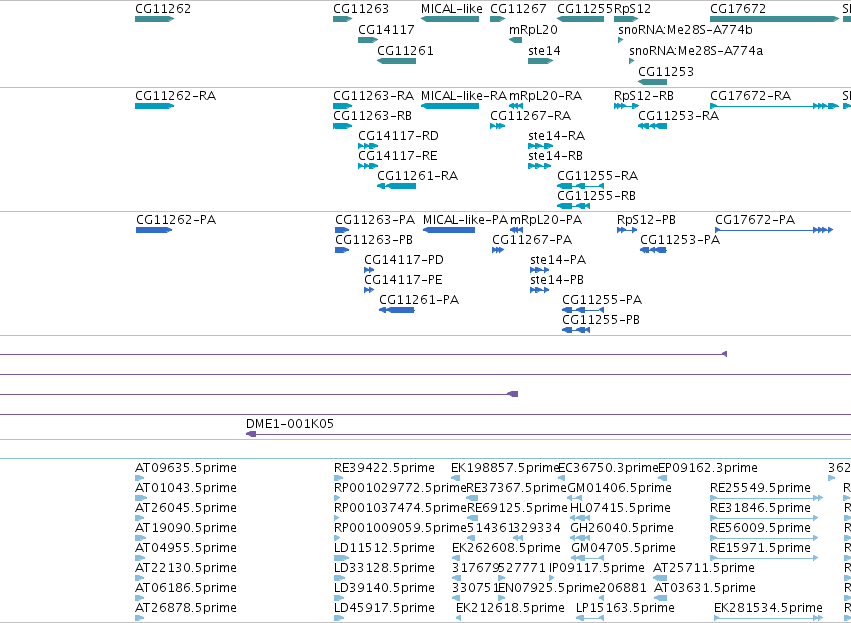851x623 pixels.
Task: Open snoRNA:Me28S-A774b feature
Action: 620,40
